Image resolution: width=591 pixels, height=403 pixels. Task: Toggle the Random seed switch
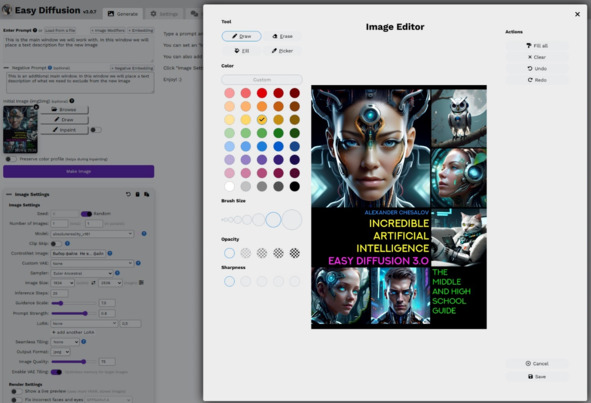86,214
